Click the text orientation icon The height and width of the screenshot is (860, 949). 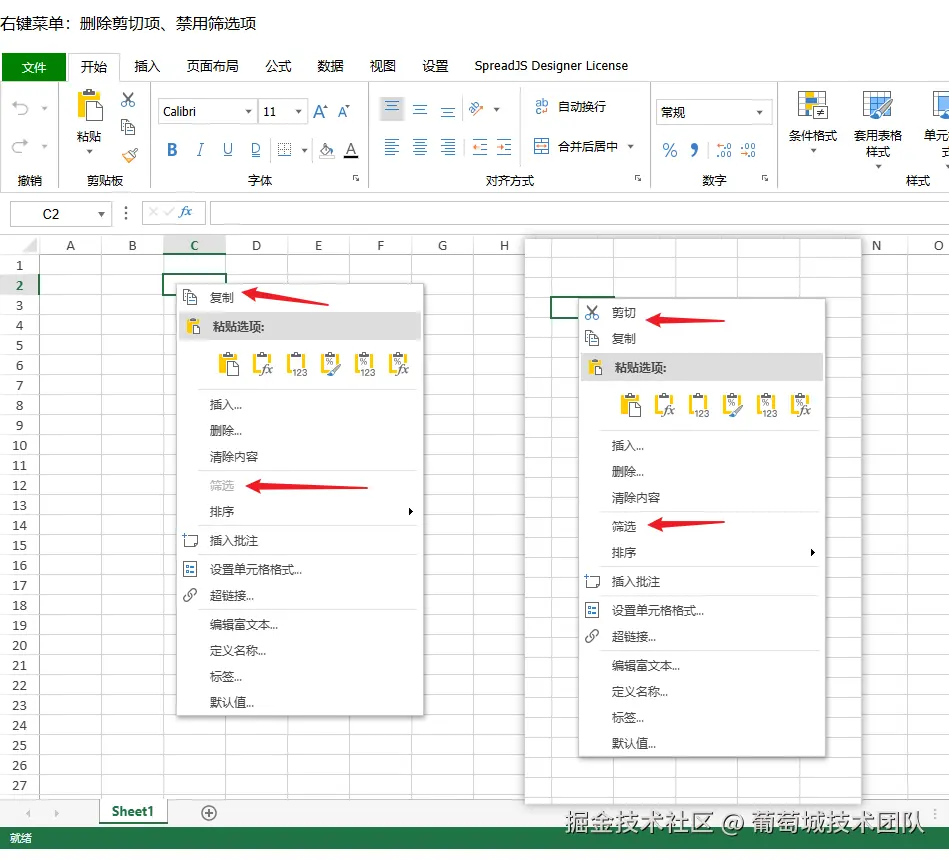pos(476,109)
